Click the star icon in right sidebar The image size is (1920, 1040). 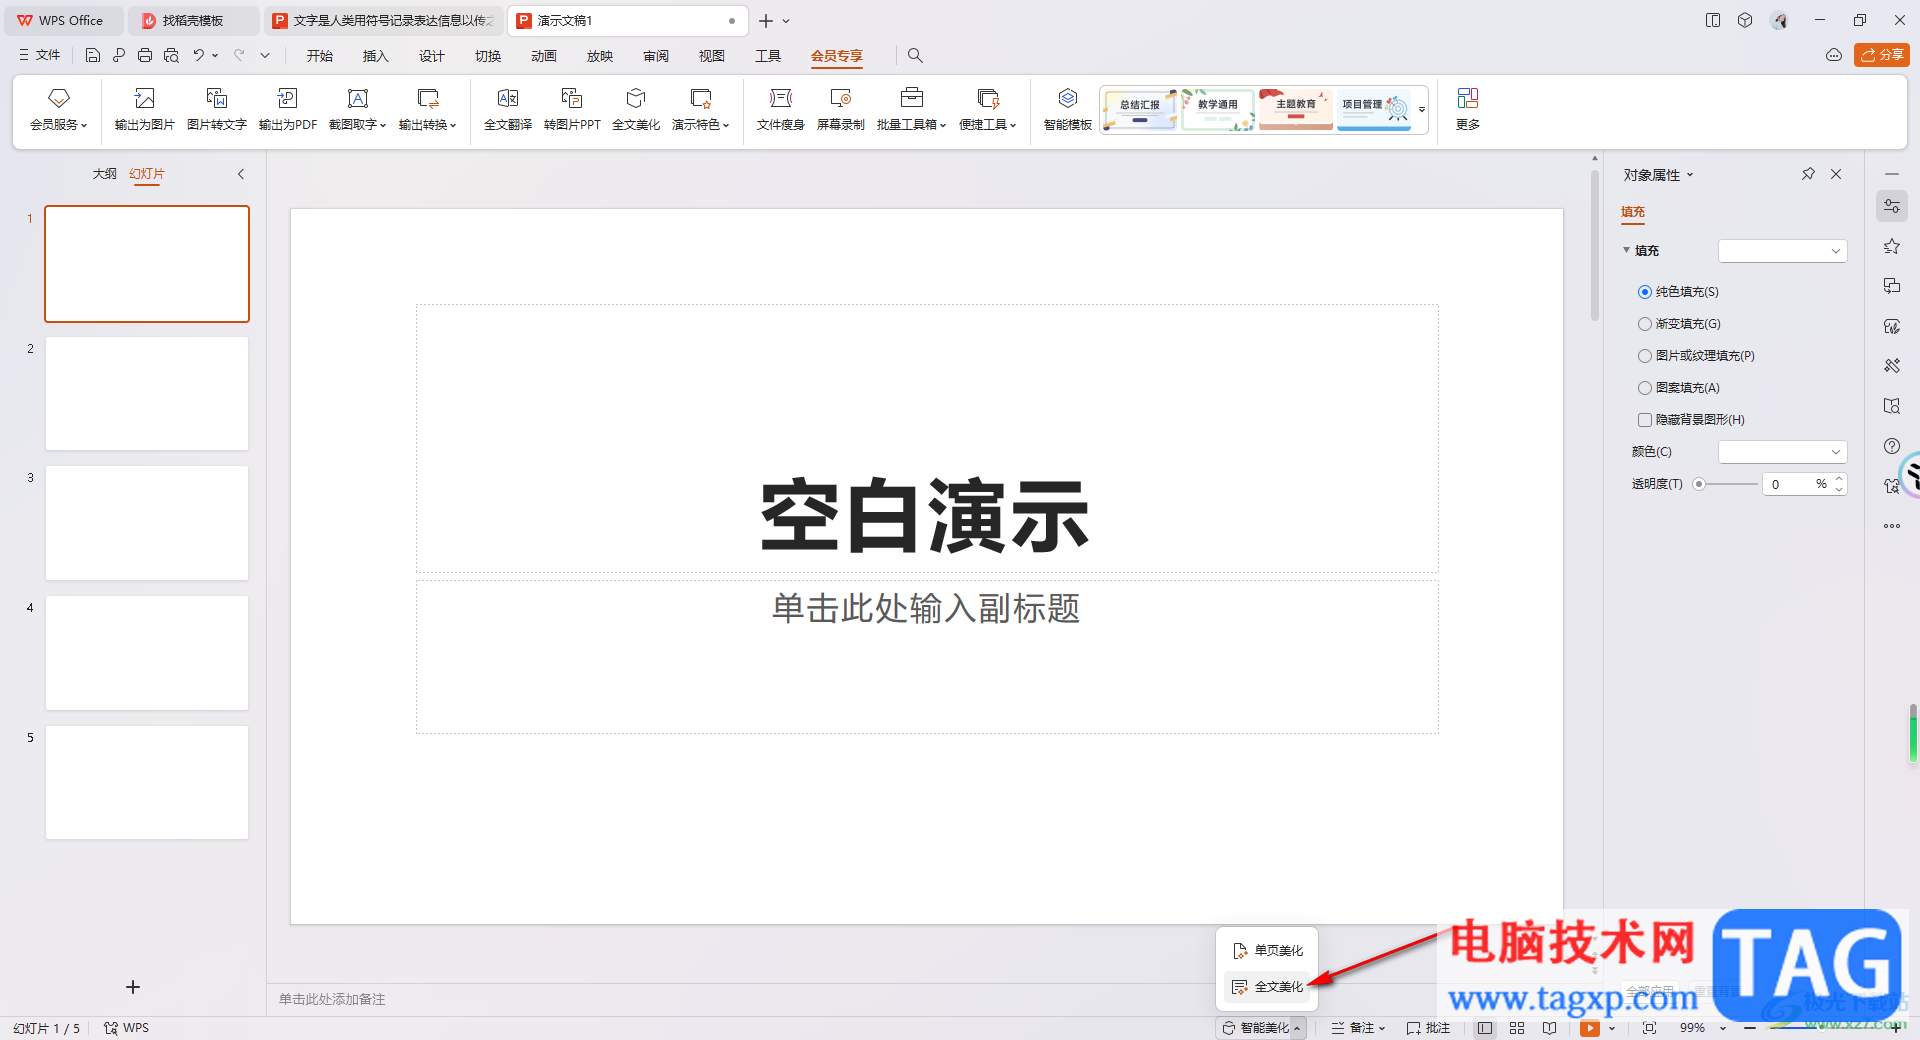pos(1892,246)
